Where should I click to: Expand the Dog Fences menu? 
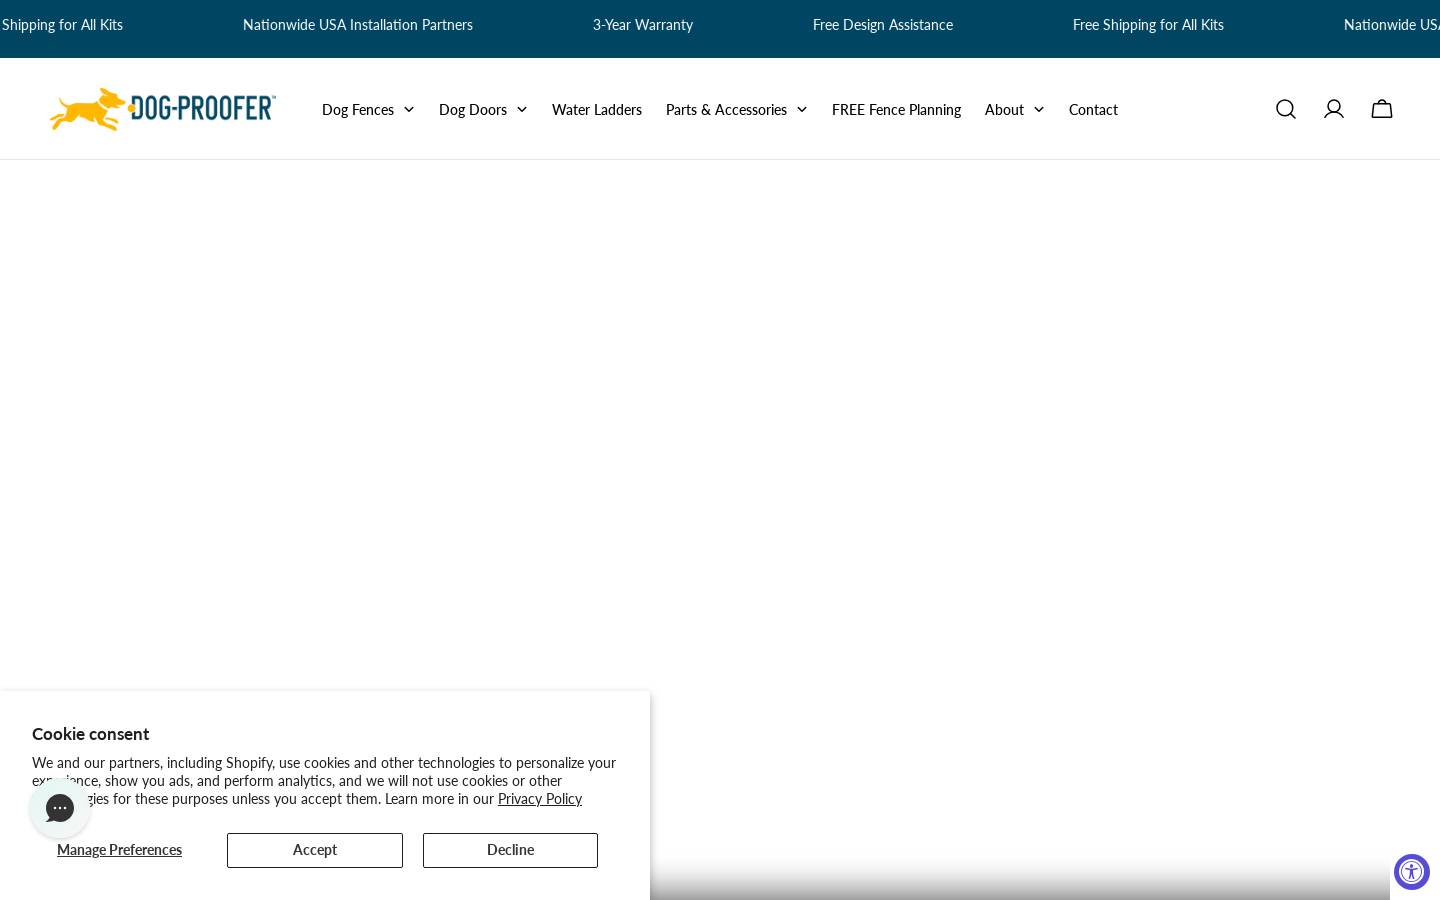(368, 109)
